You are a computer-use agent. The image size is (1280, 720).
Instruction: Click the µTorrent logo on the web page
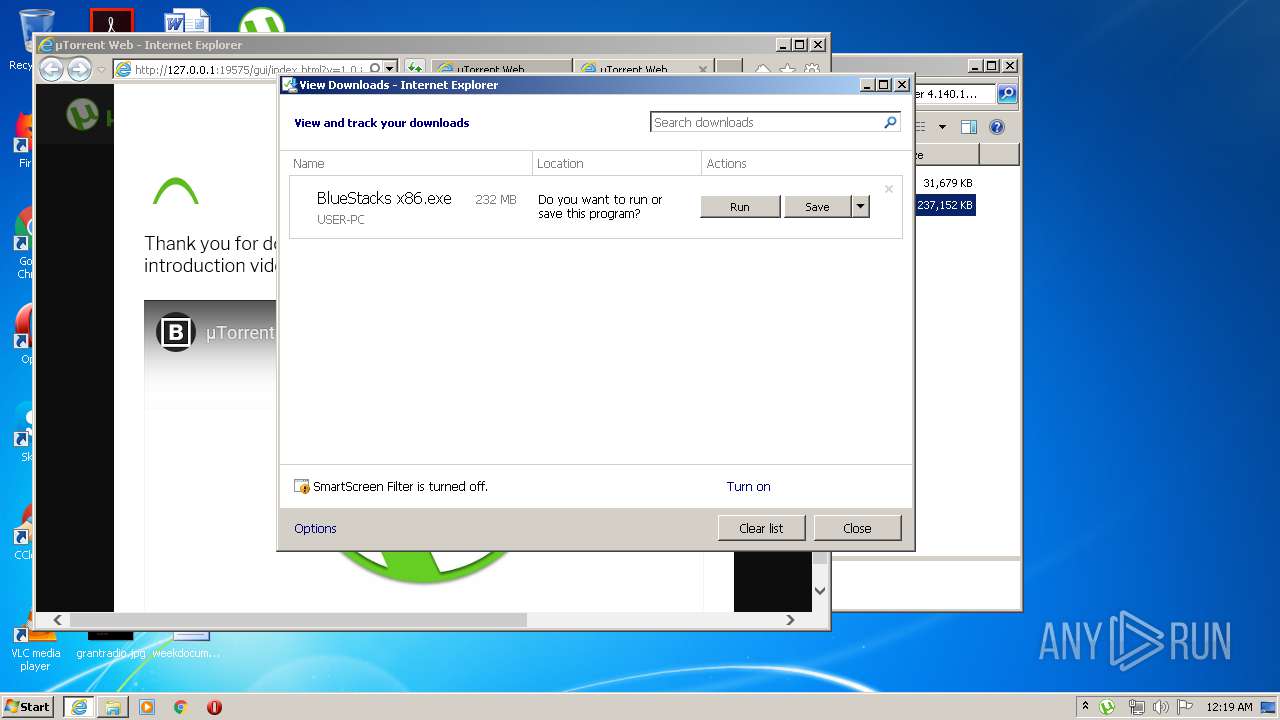(82, 114)
